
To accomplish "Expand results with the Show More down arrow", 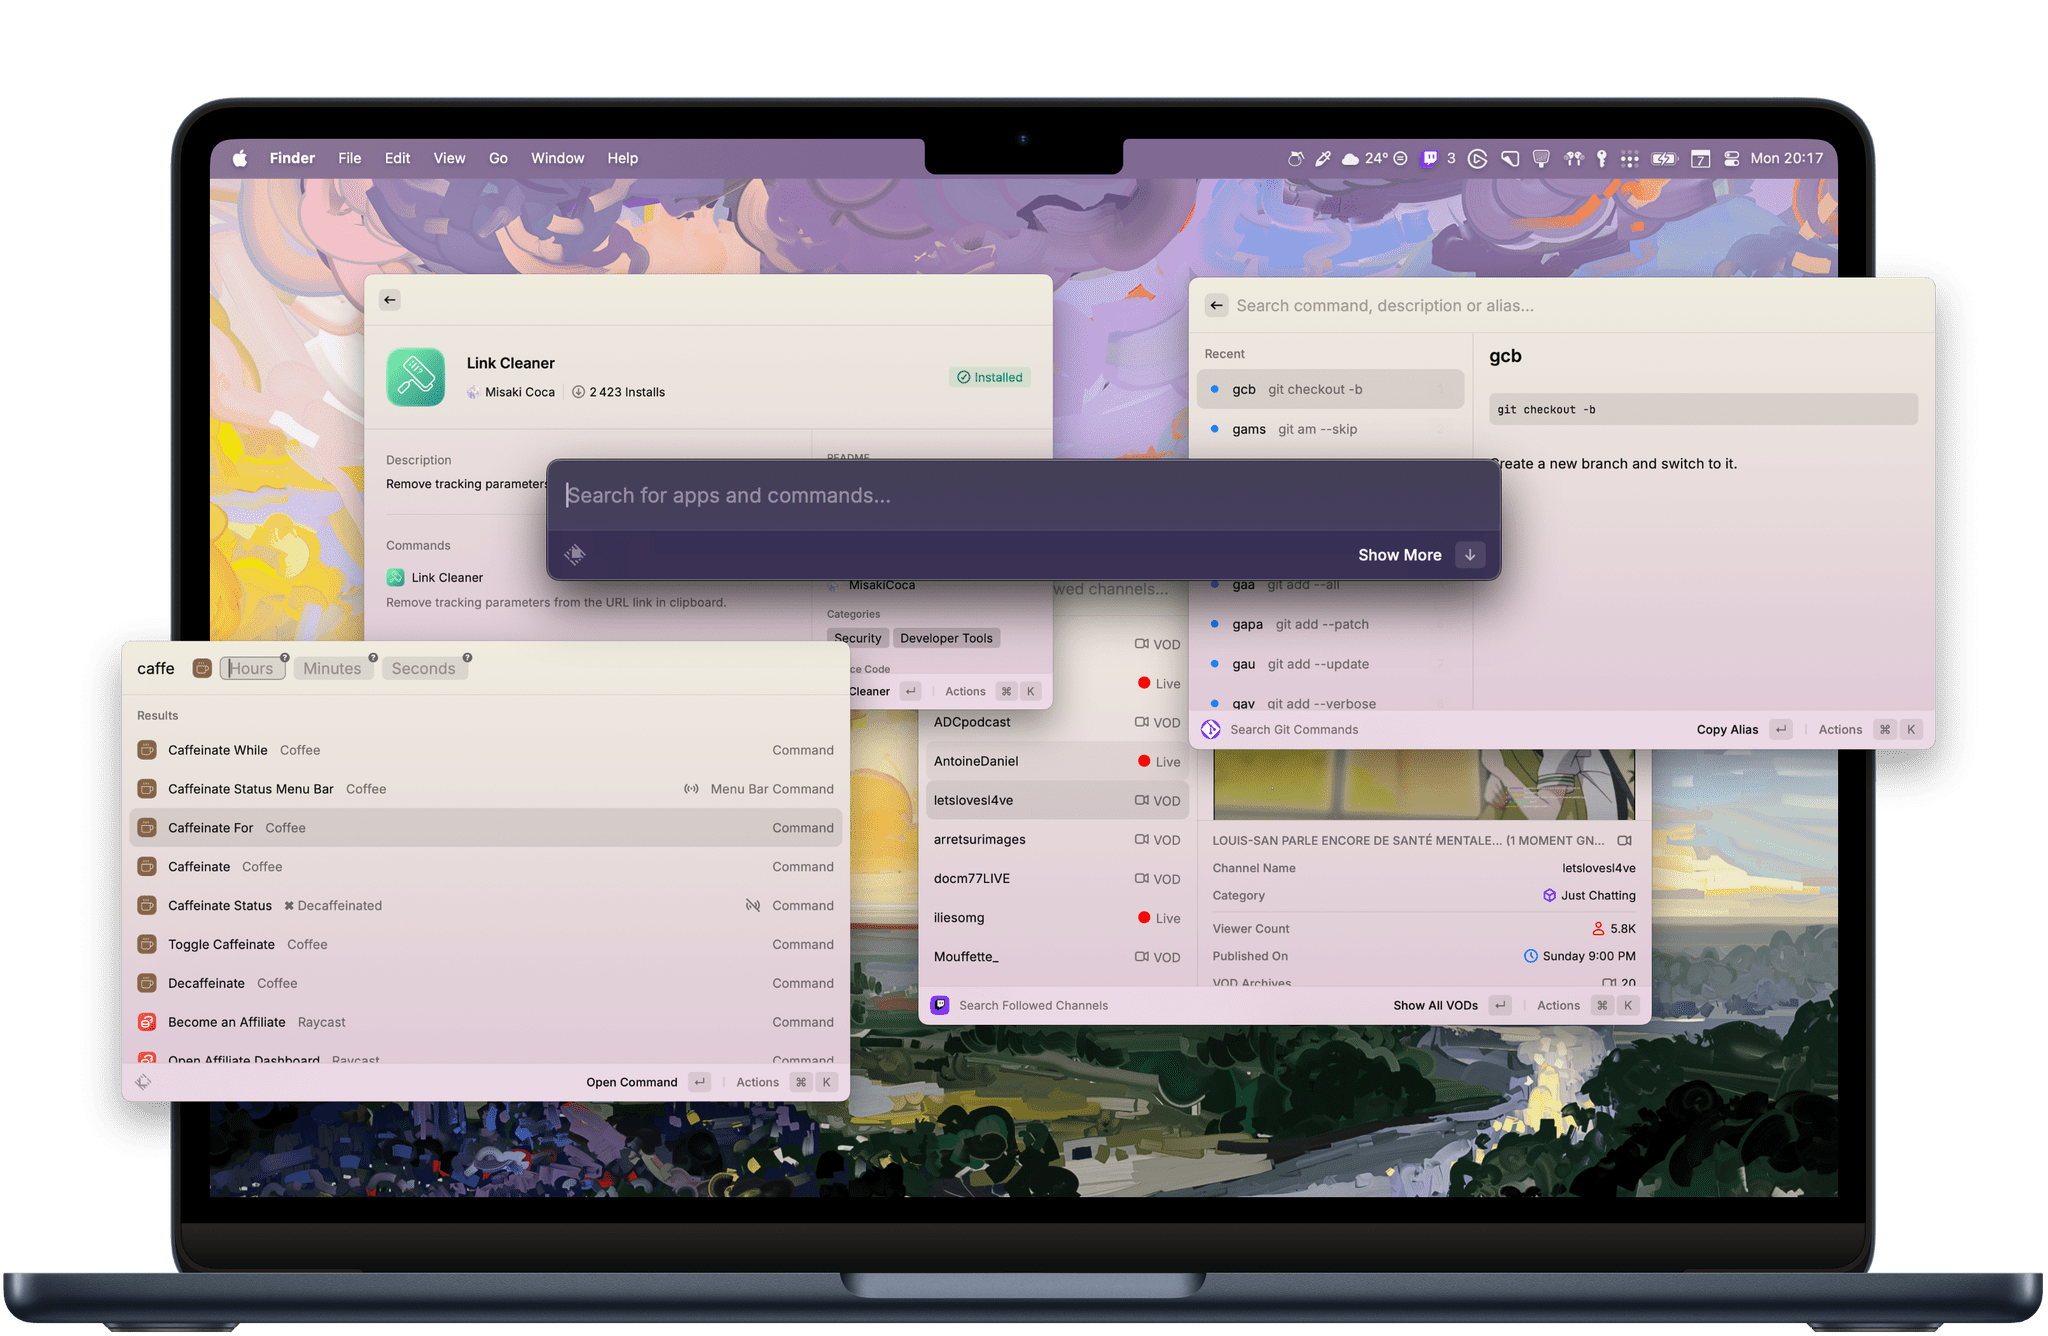I will [x=1470, y=555].
